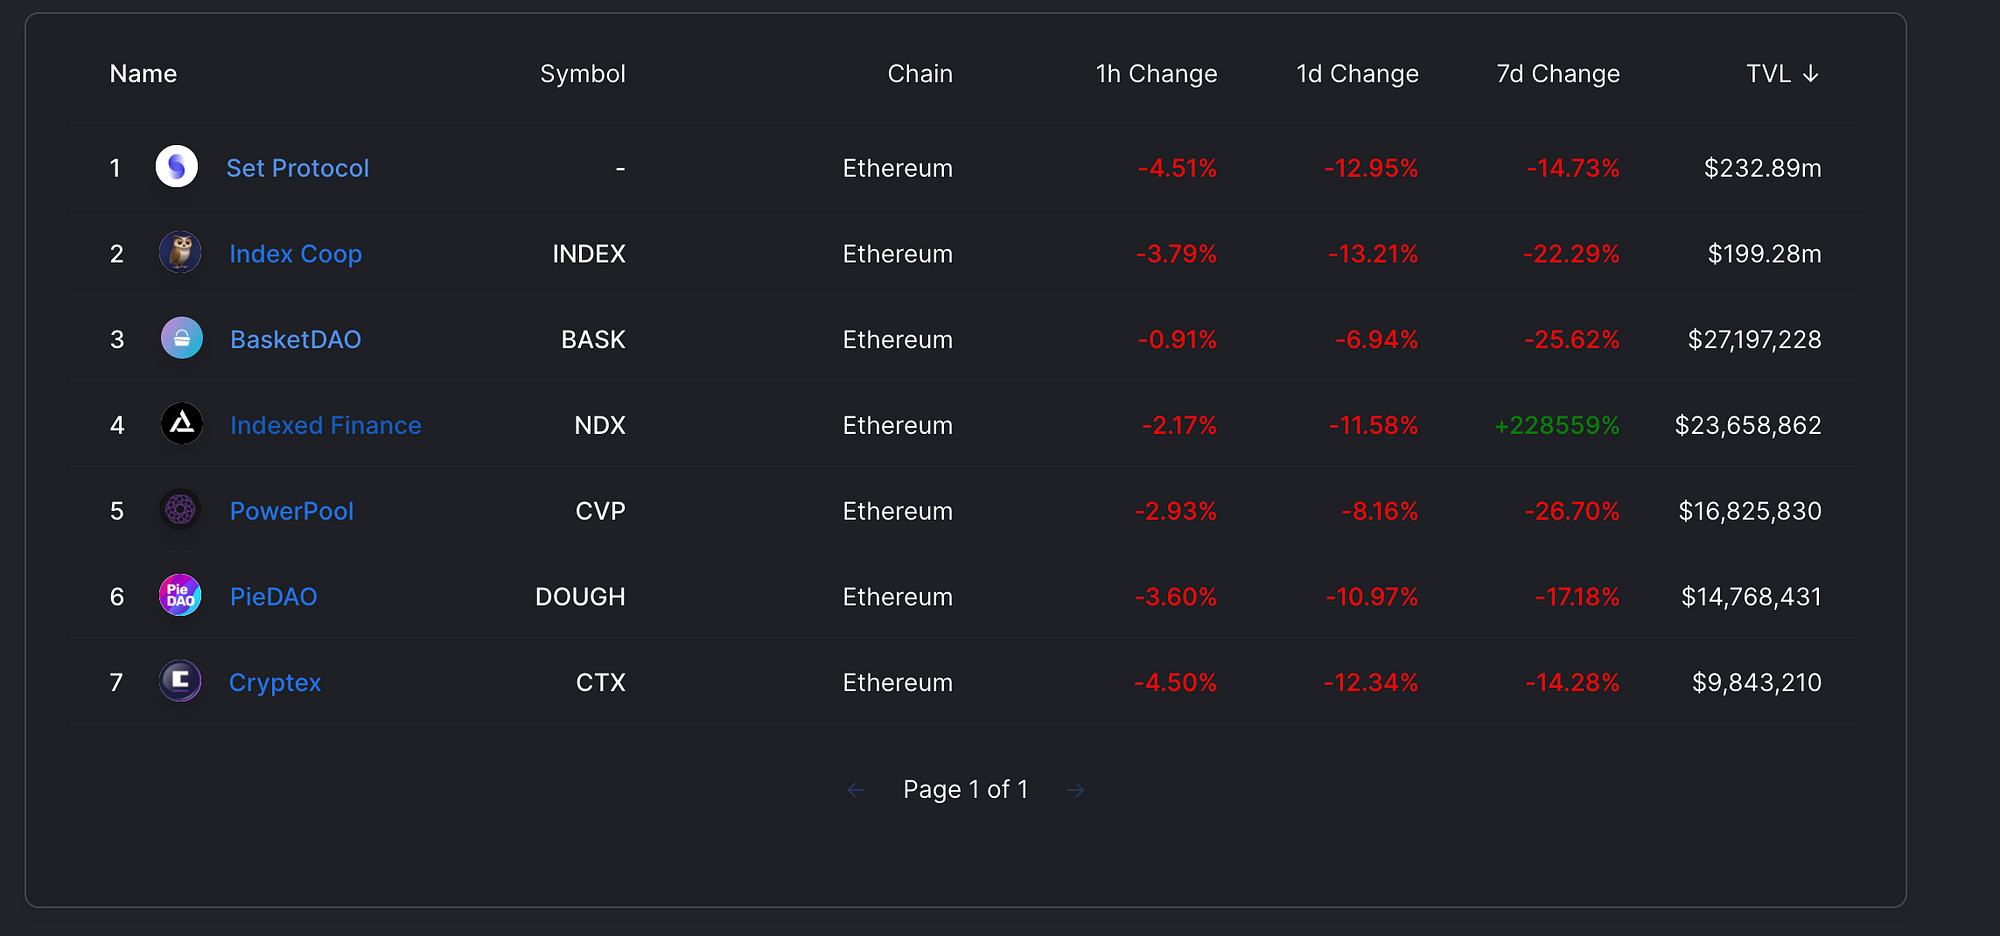Screen dimensions: 2000x936
Task: Click the PowerPool purple circle icon
Action: point(180,510)
